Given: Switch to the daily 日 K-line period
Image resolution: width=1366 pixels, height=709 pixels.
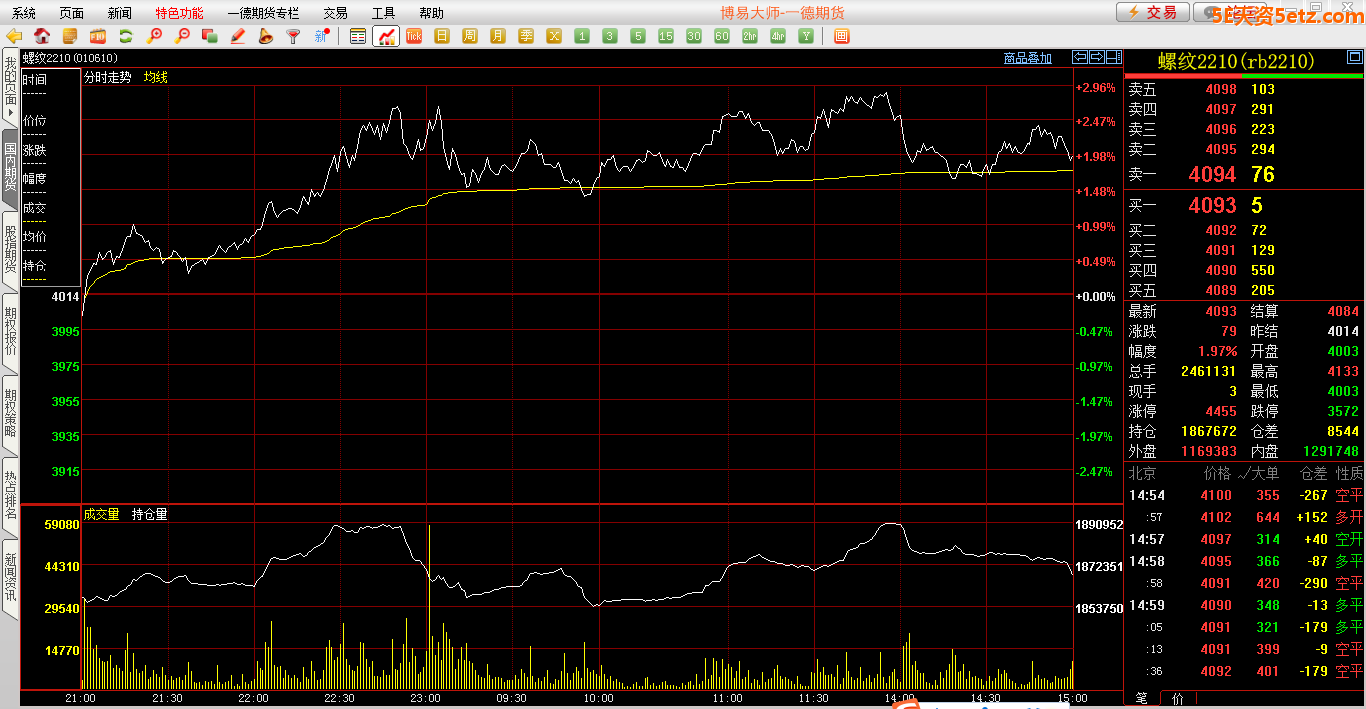Looking at the screenshot, I should pyautogui.click(x=442, y=36).
